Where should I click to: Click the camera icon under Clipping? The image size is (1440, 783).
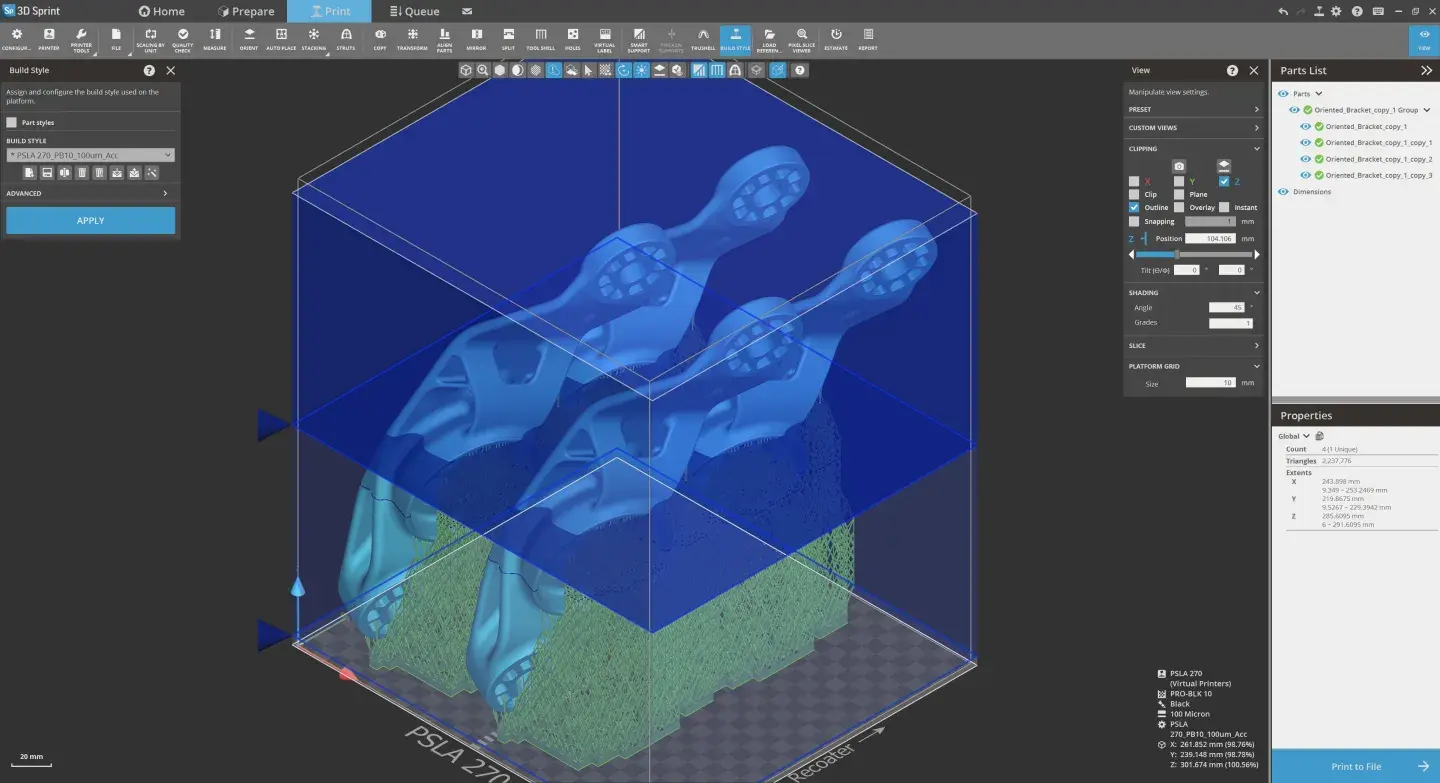point(1180,166)
